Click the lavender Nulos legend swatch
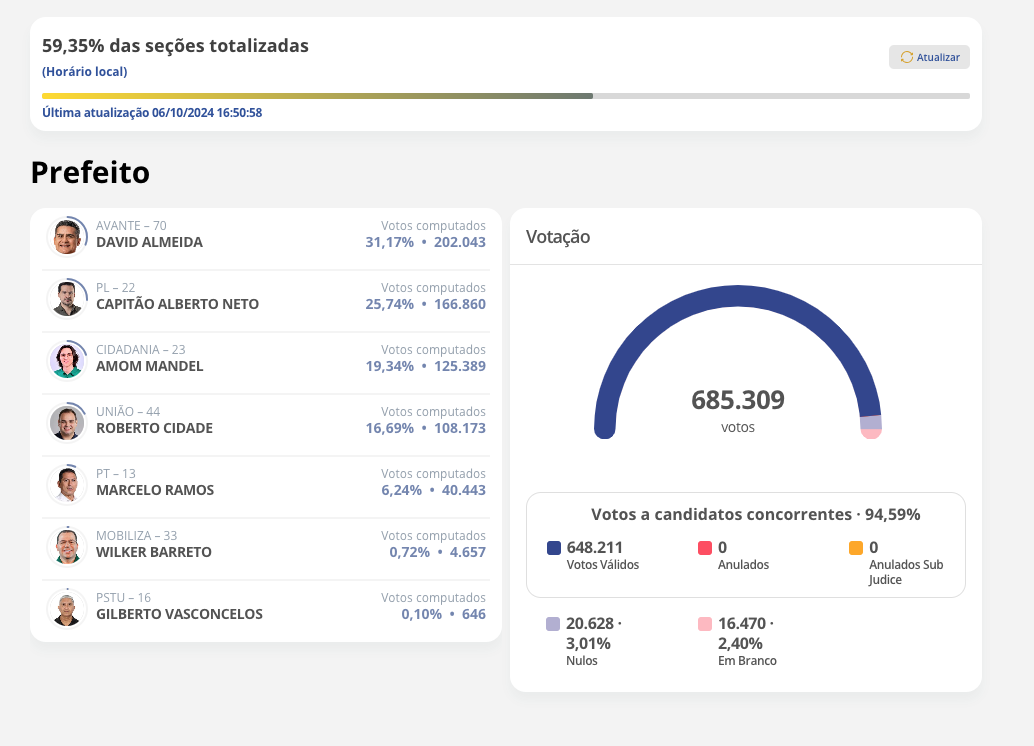This screenshot has height=746, width=1034. point(553,624)
